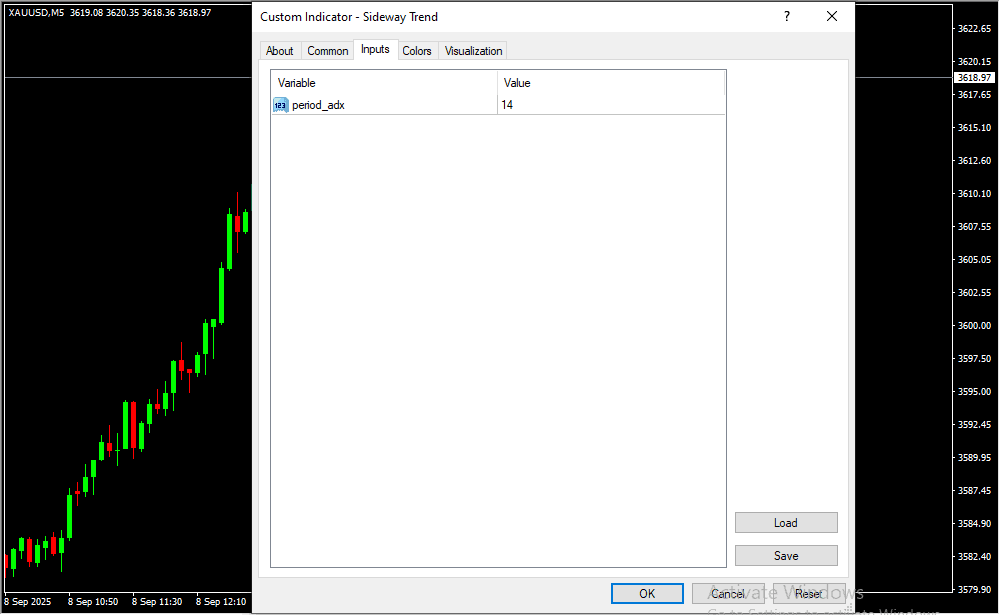Open the Common tab
The height and width of the screenshot is (615, 1000).
point(328,51)
